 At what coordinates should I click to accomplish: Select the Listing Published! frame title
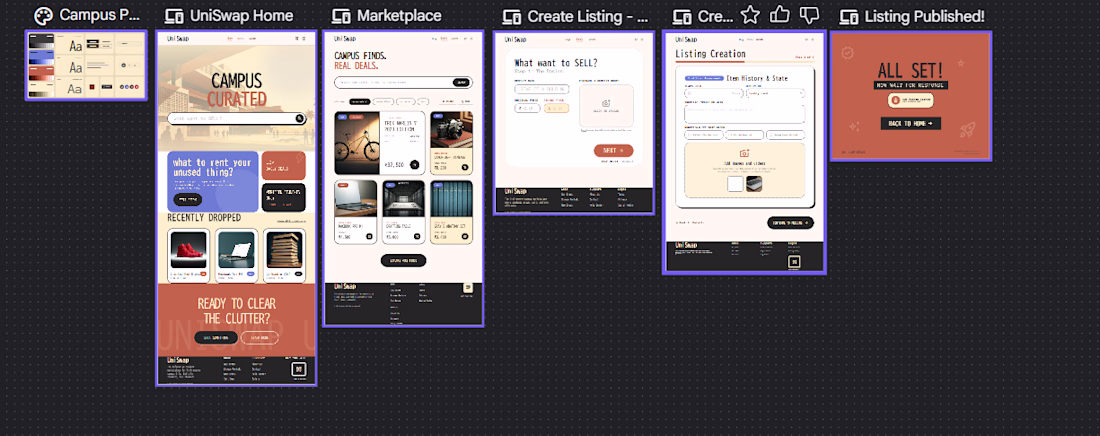point(925,15)
